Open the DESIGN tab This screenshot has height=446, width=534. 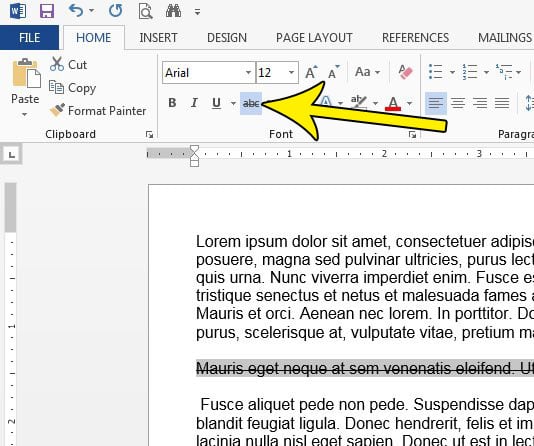point(227,37)
